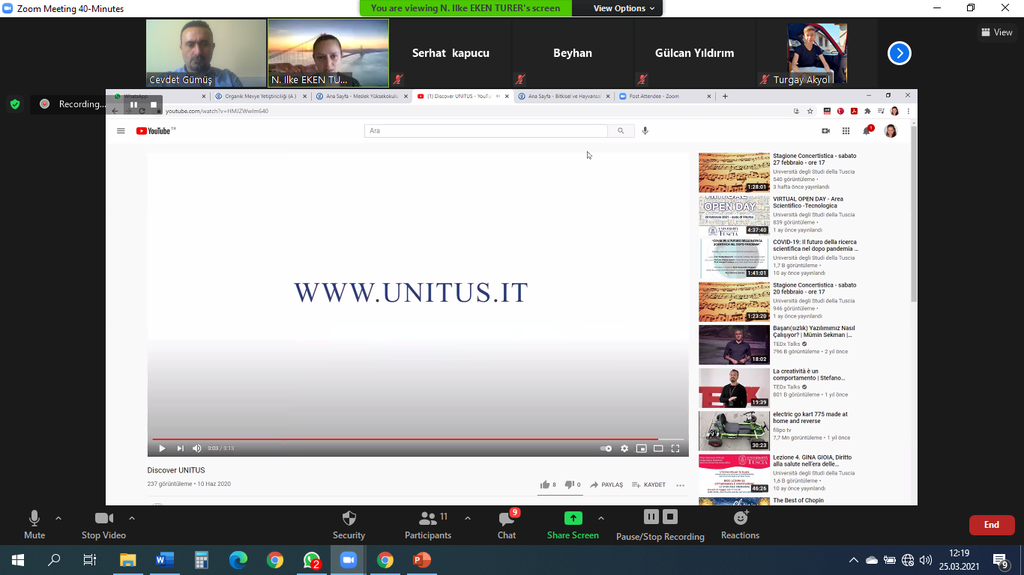Switch to Post Attendee - Zoom tab
This screenshot has width=1024, height=575.
pyautogui.click(x=665, y=96)
